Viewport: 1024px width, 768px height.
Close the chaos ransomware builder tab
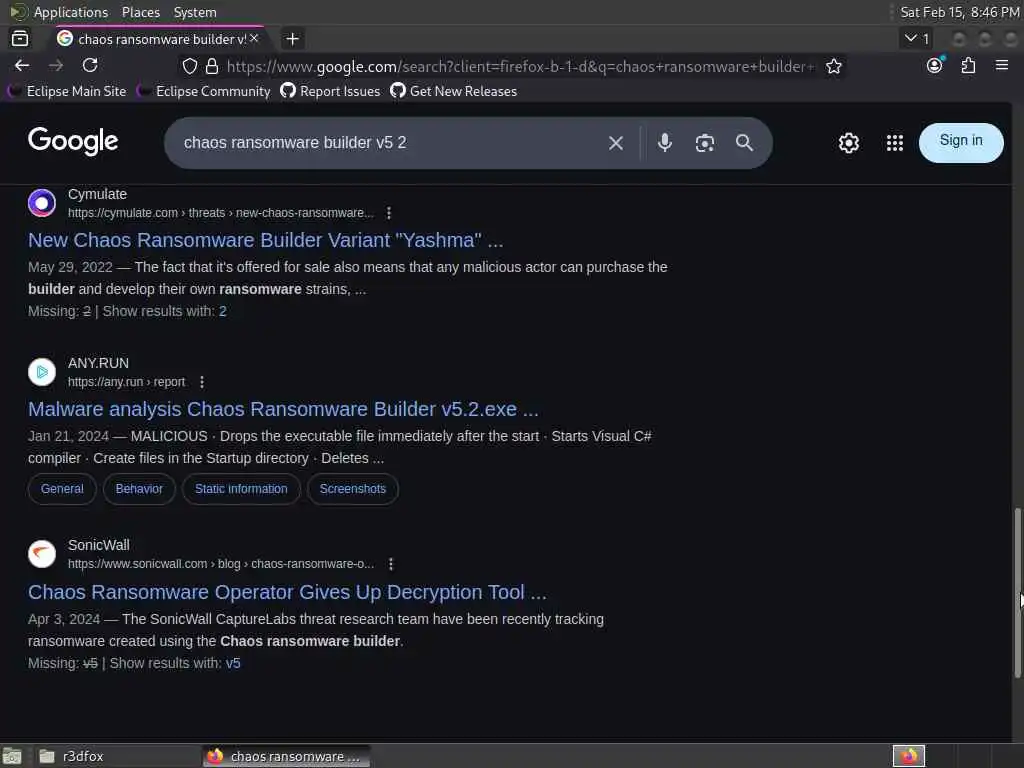254,39
